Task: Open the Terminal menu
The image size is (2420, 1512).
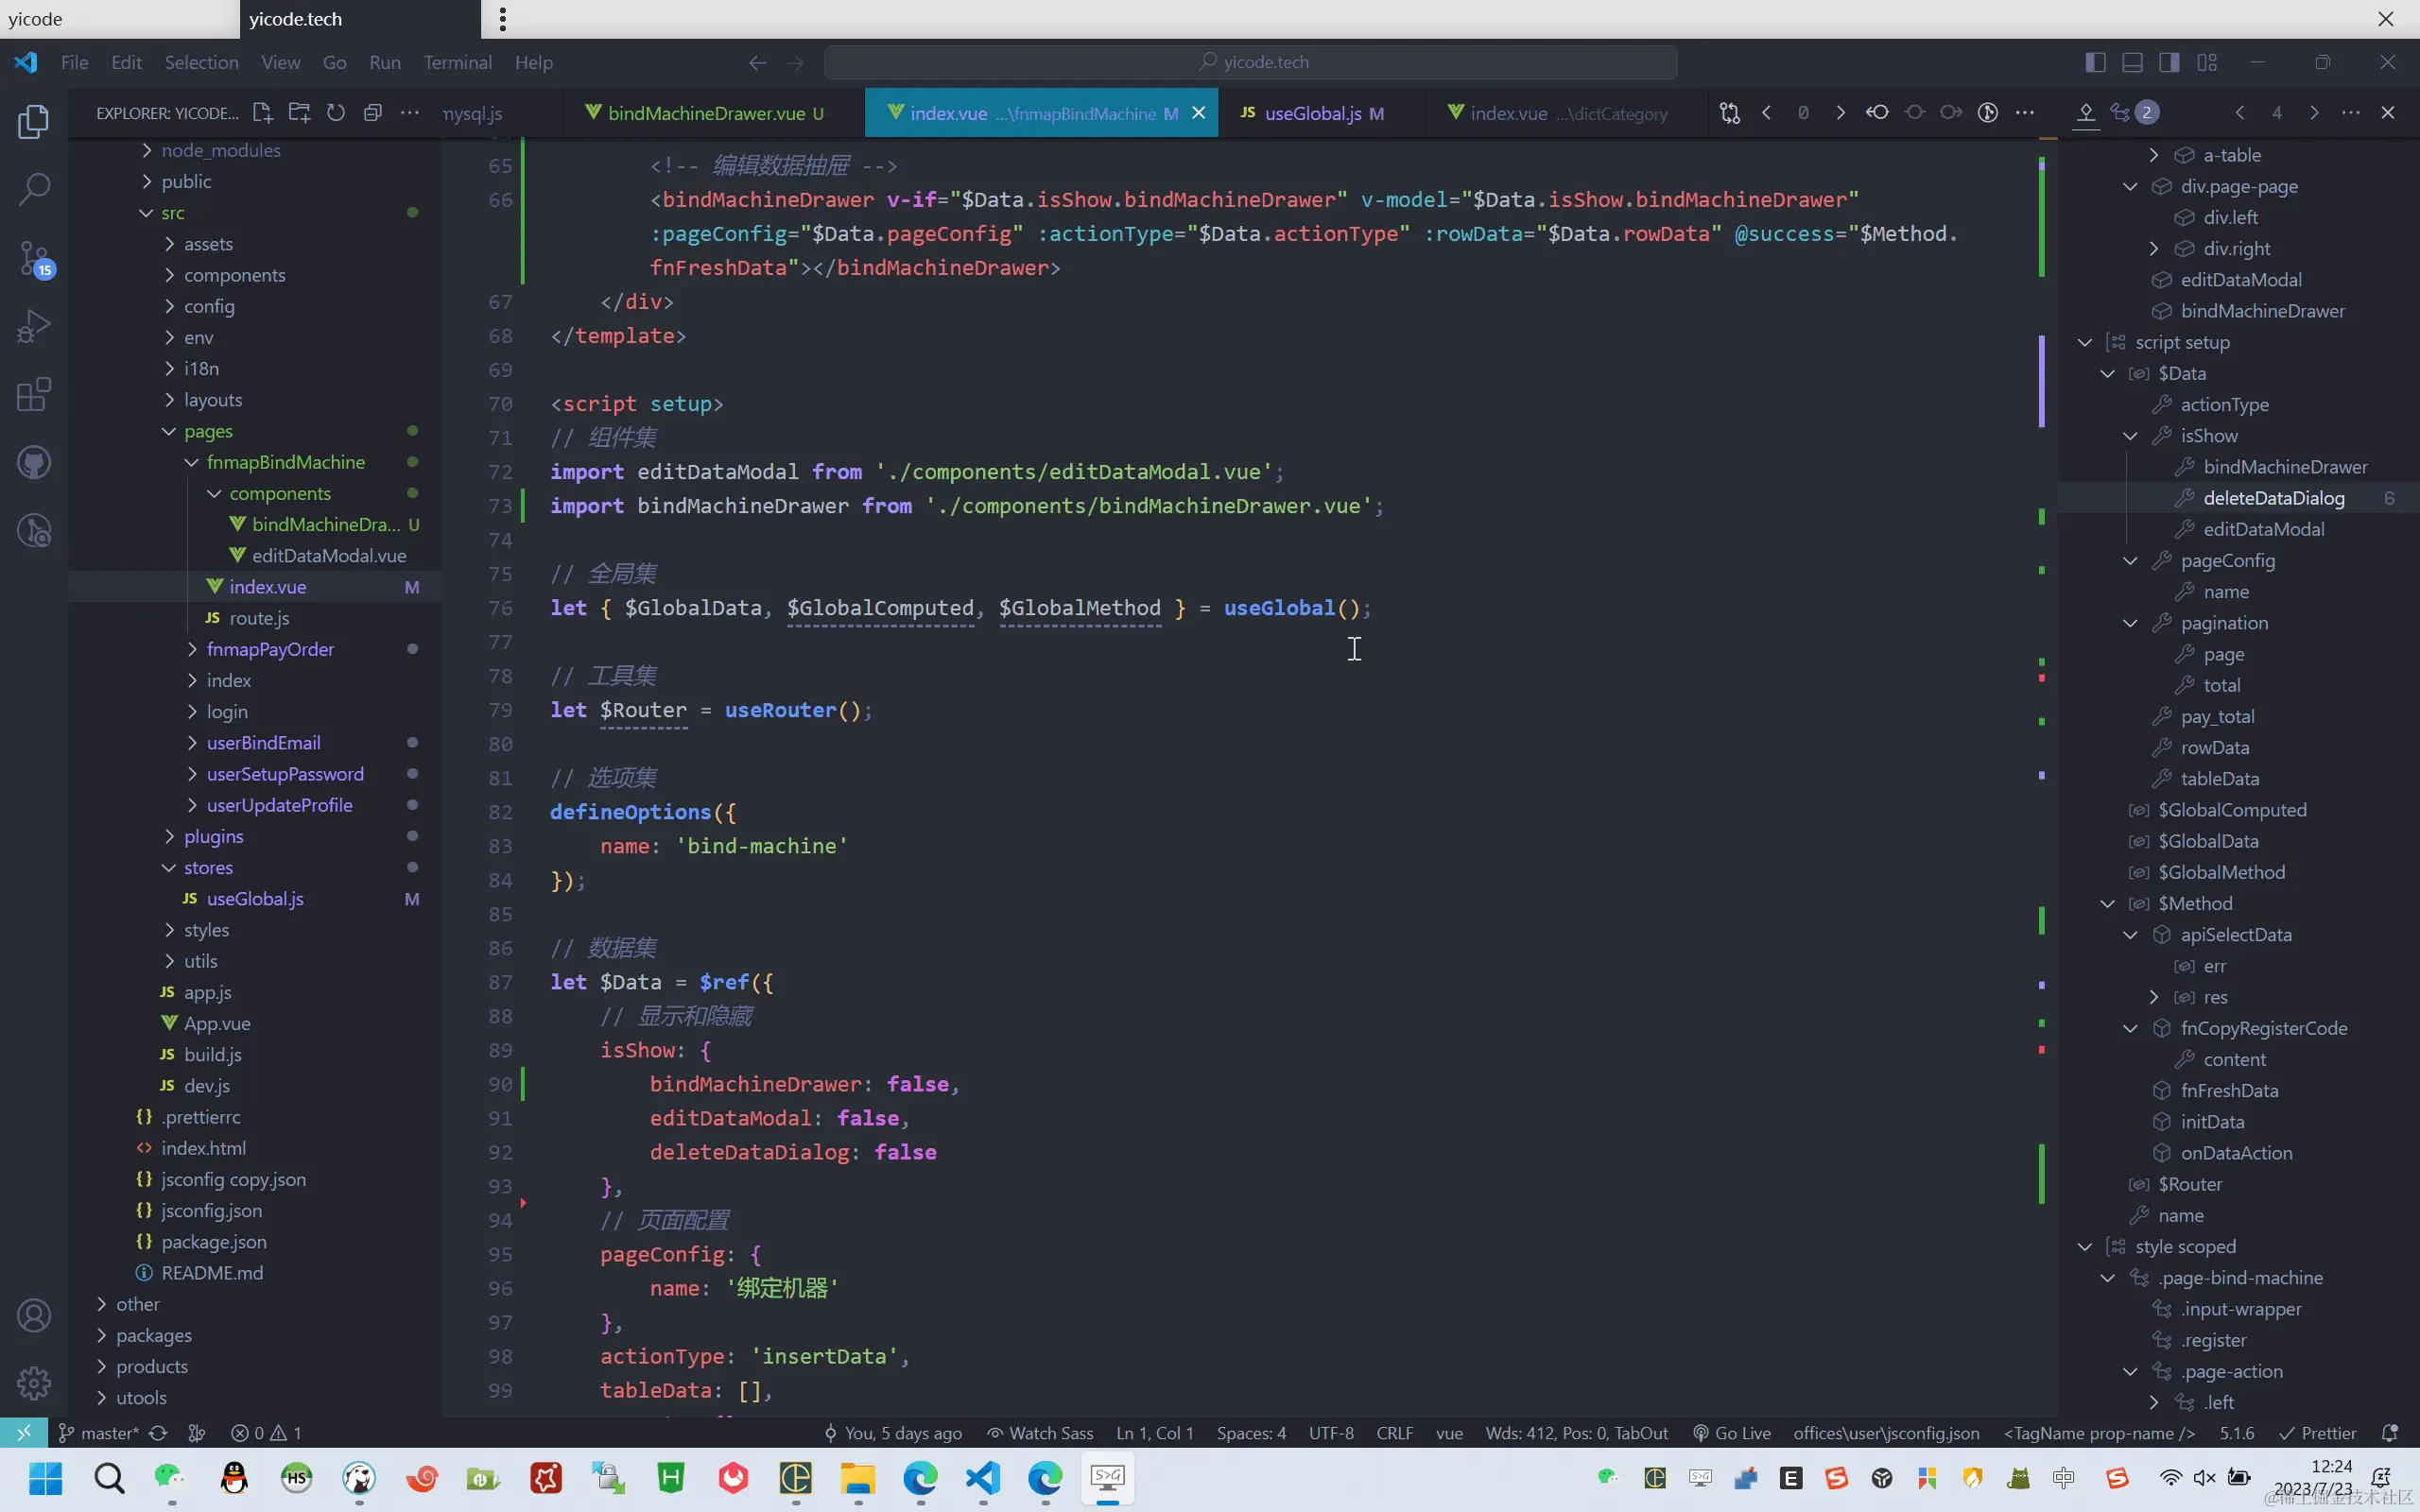Action: pyautogui.click(x=458, y=63)
